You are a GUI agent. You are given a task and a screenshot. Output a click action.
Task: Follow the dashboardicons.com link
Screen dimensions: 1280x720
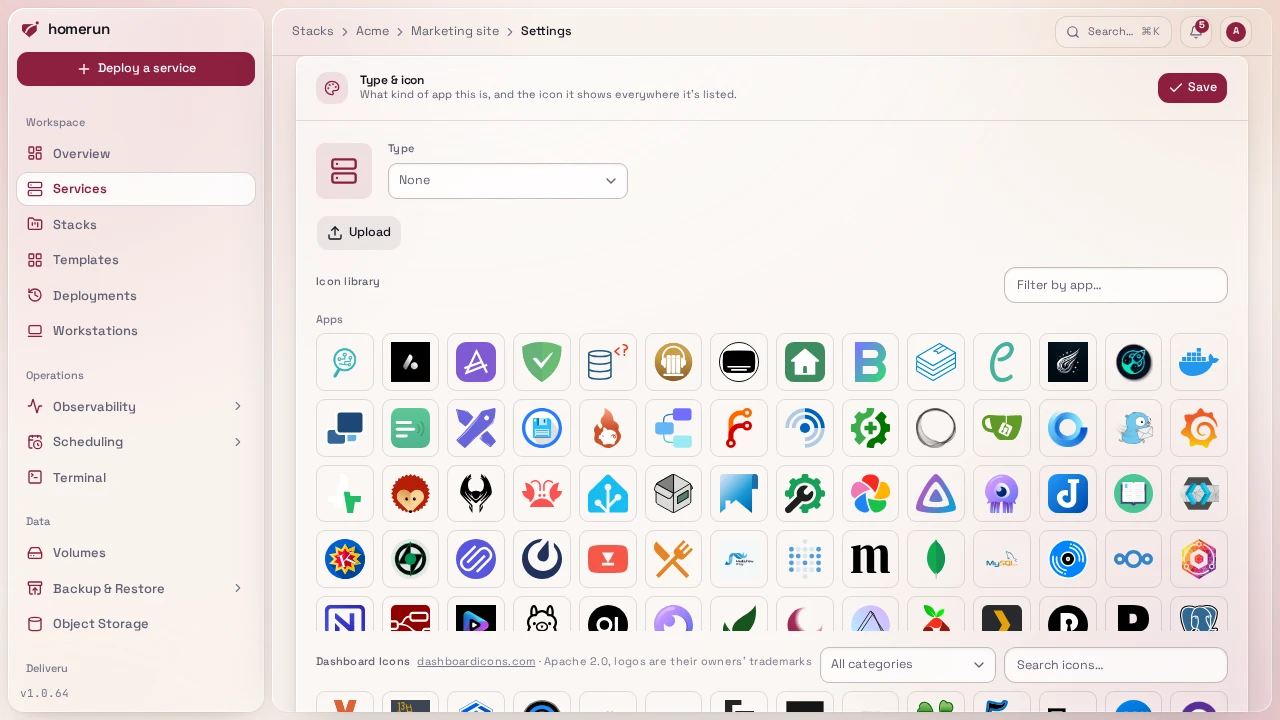[x=476, y=662]
